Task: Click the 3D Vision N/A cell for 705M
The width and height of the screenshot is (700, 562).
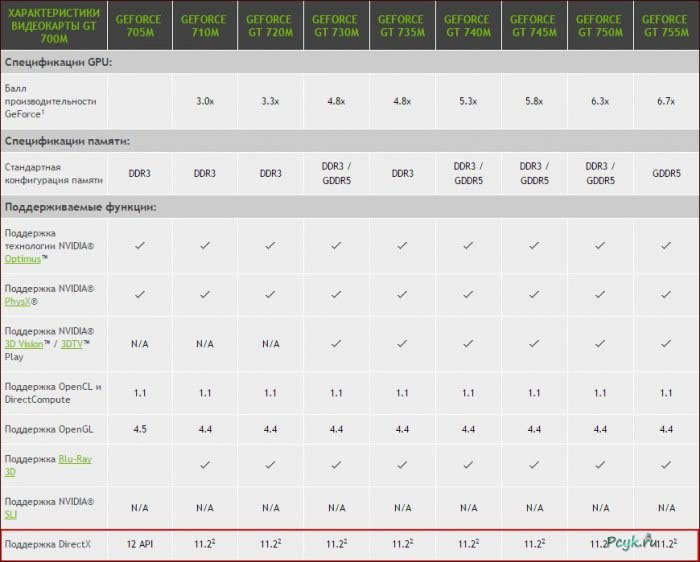Action: [140, 344]
